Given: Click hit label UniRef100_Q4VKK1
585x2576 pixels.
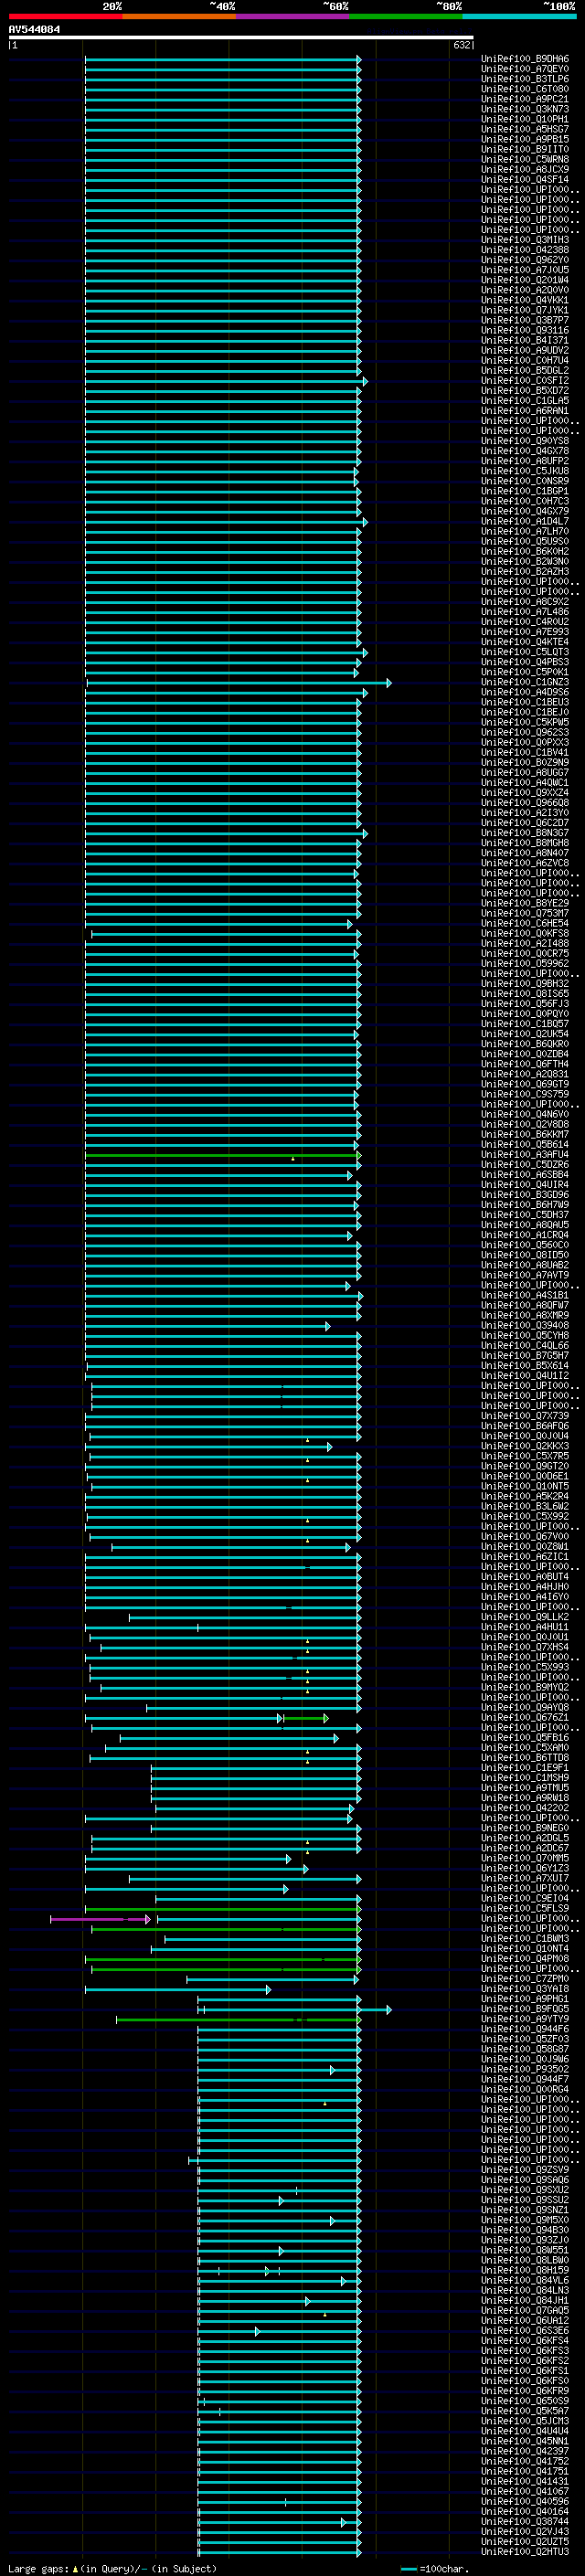Looking at the screenshot, I should [525, 301].
